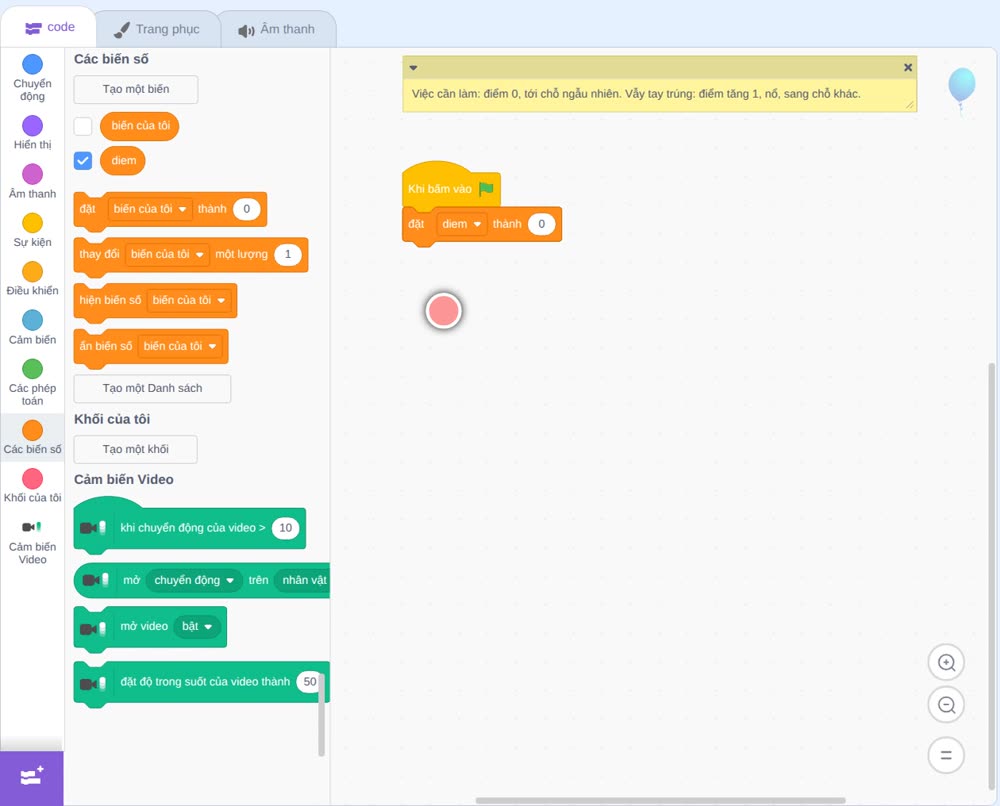Select the Cảm biến category circle

click(x=33, y=320)
